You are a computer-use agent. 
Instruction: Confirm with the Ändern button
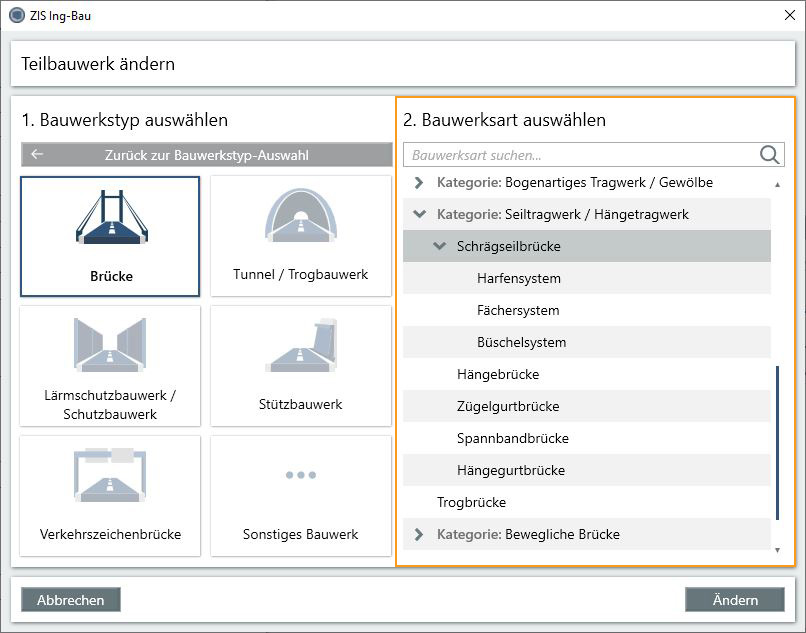(x=735, y=599)
